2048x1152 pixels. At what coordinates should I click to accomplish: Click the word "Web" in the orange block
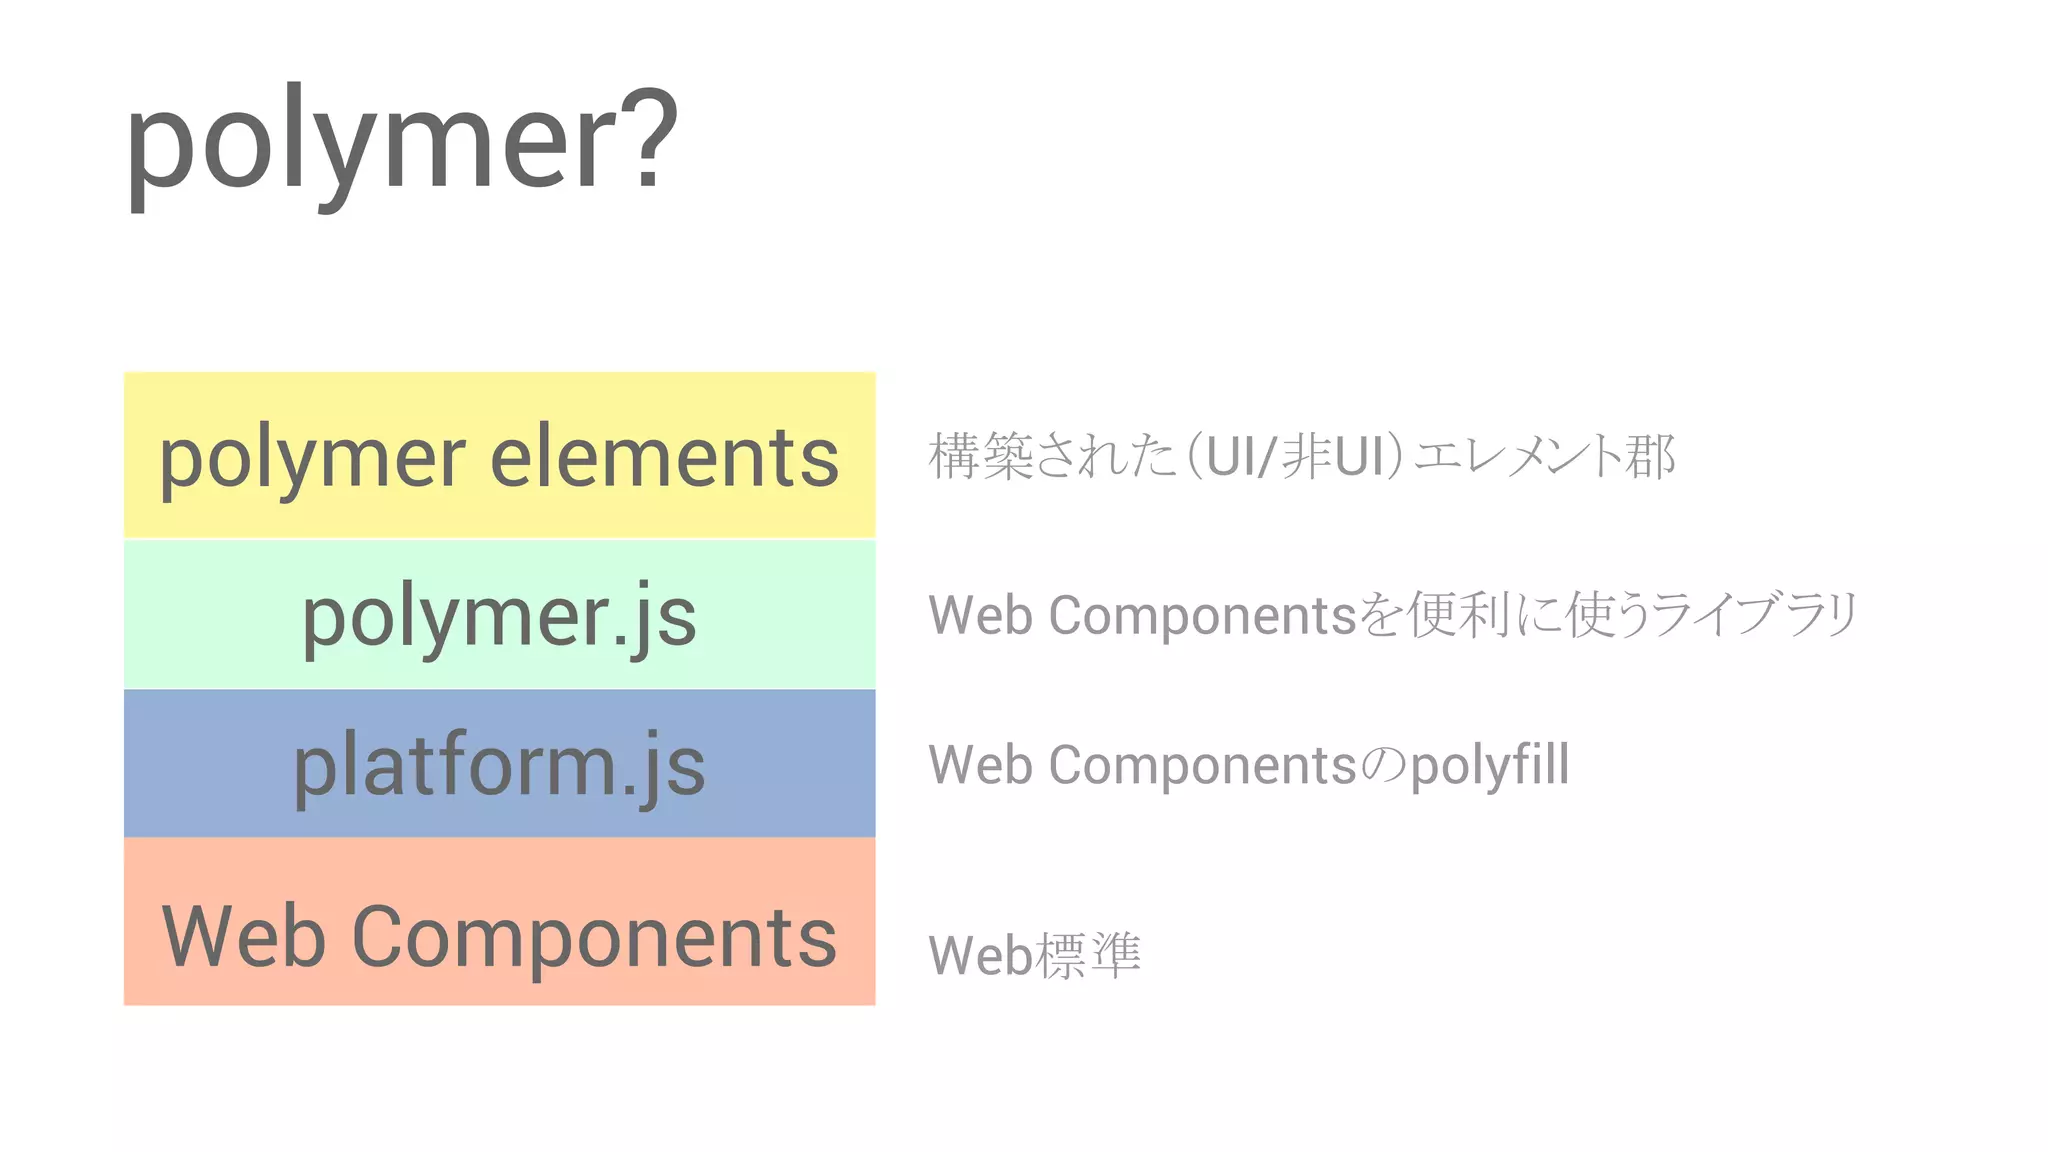[x=244, y=937]
